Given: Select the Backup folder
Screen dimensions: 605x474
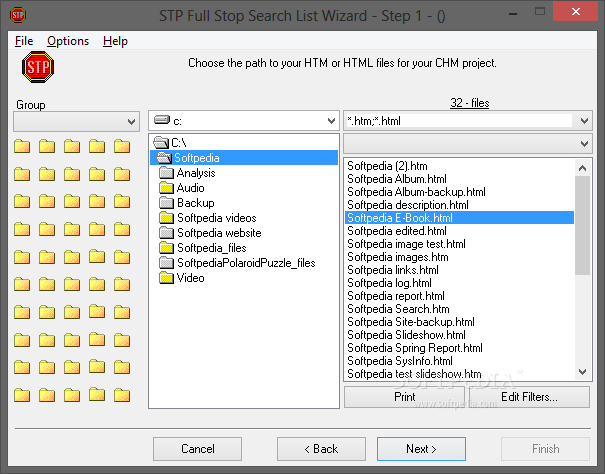Looking at the screenshot, I should [x=196, y=203].
